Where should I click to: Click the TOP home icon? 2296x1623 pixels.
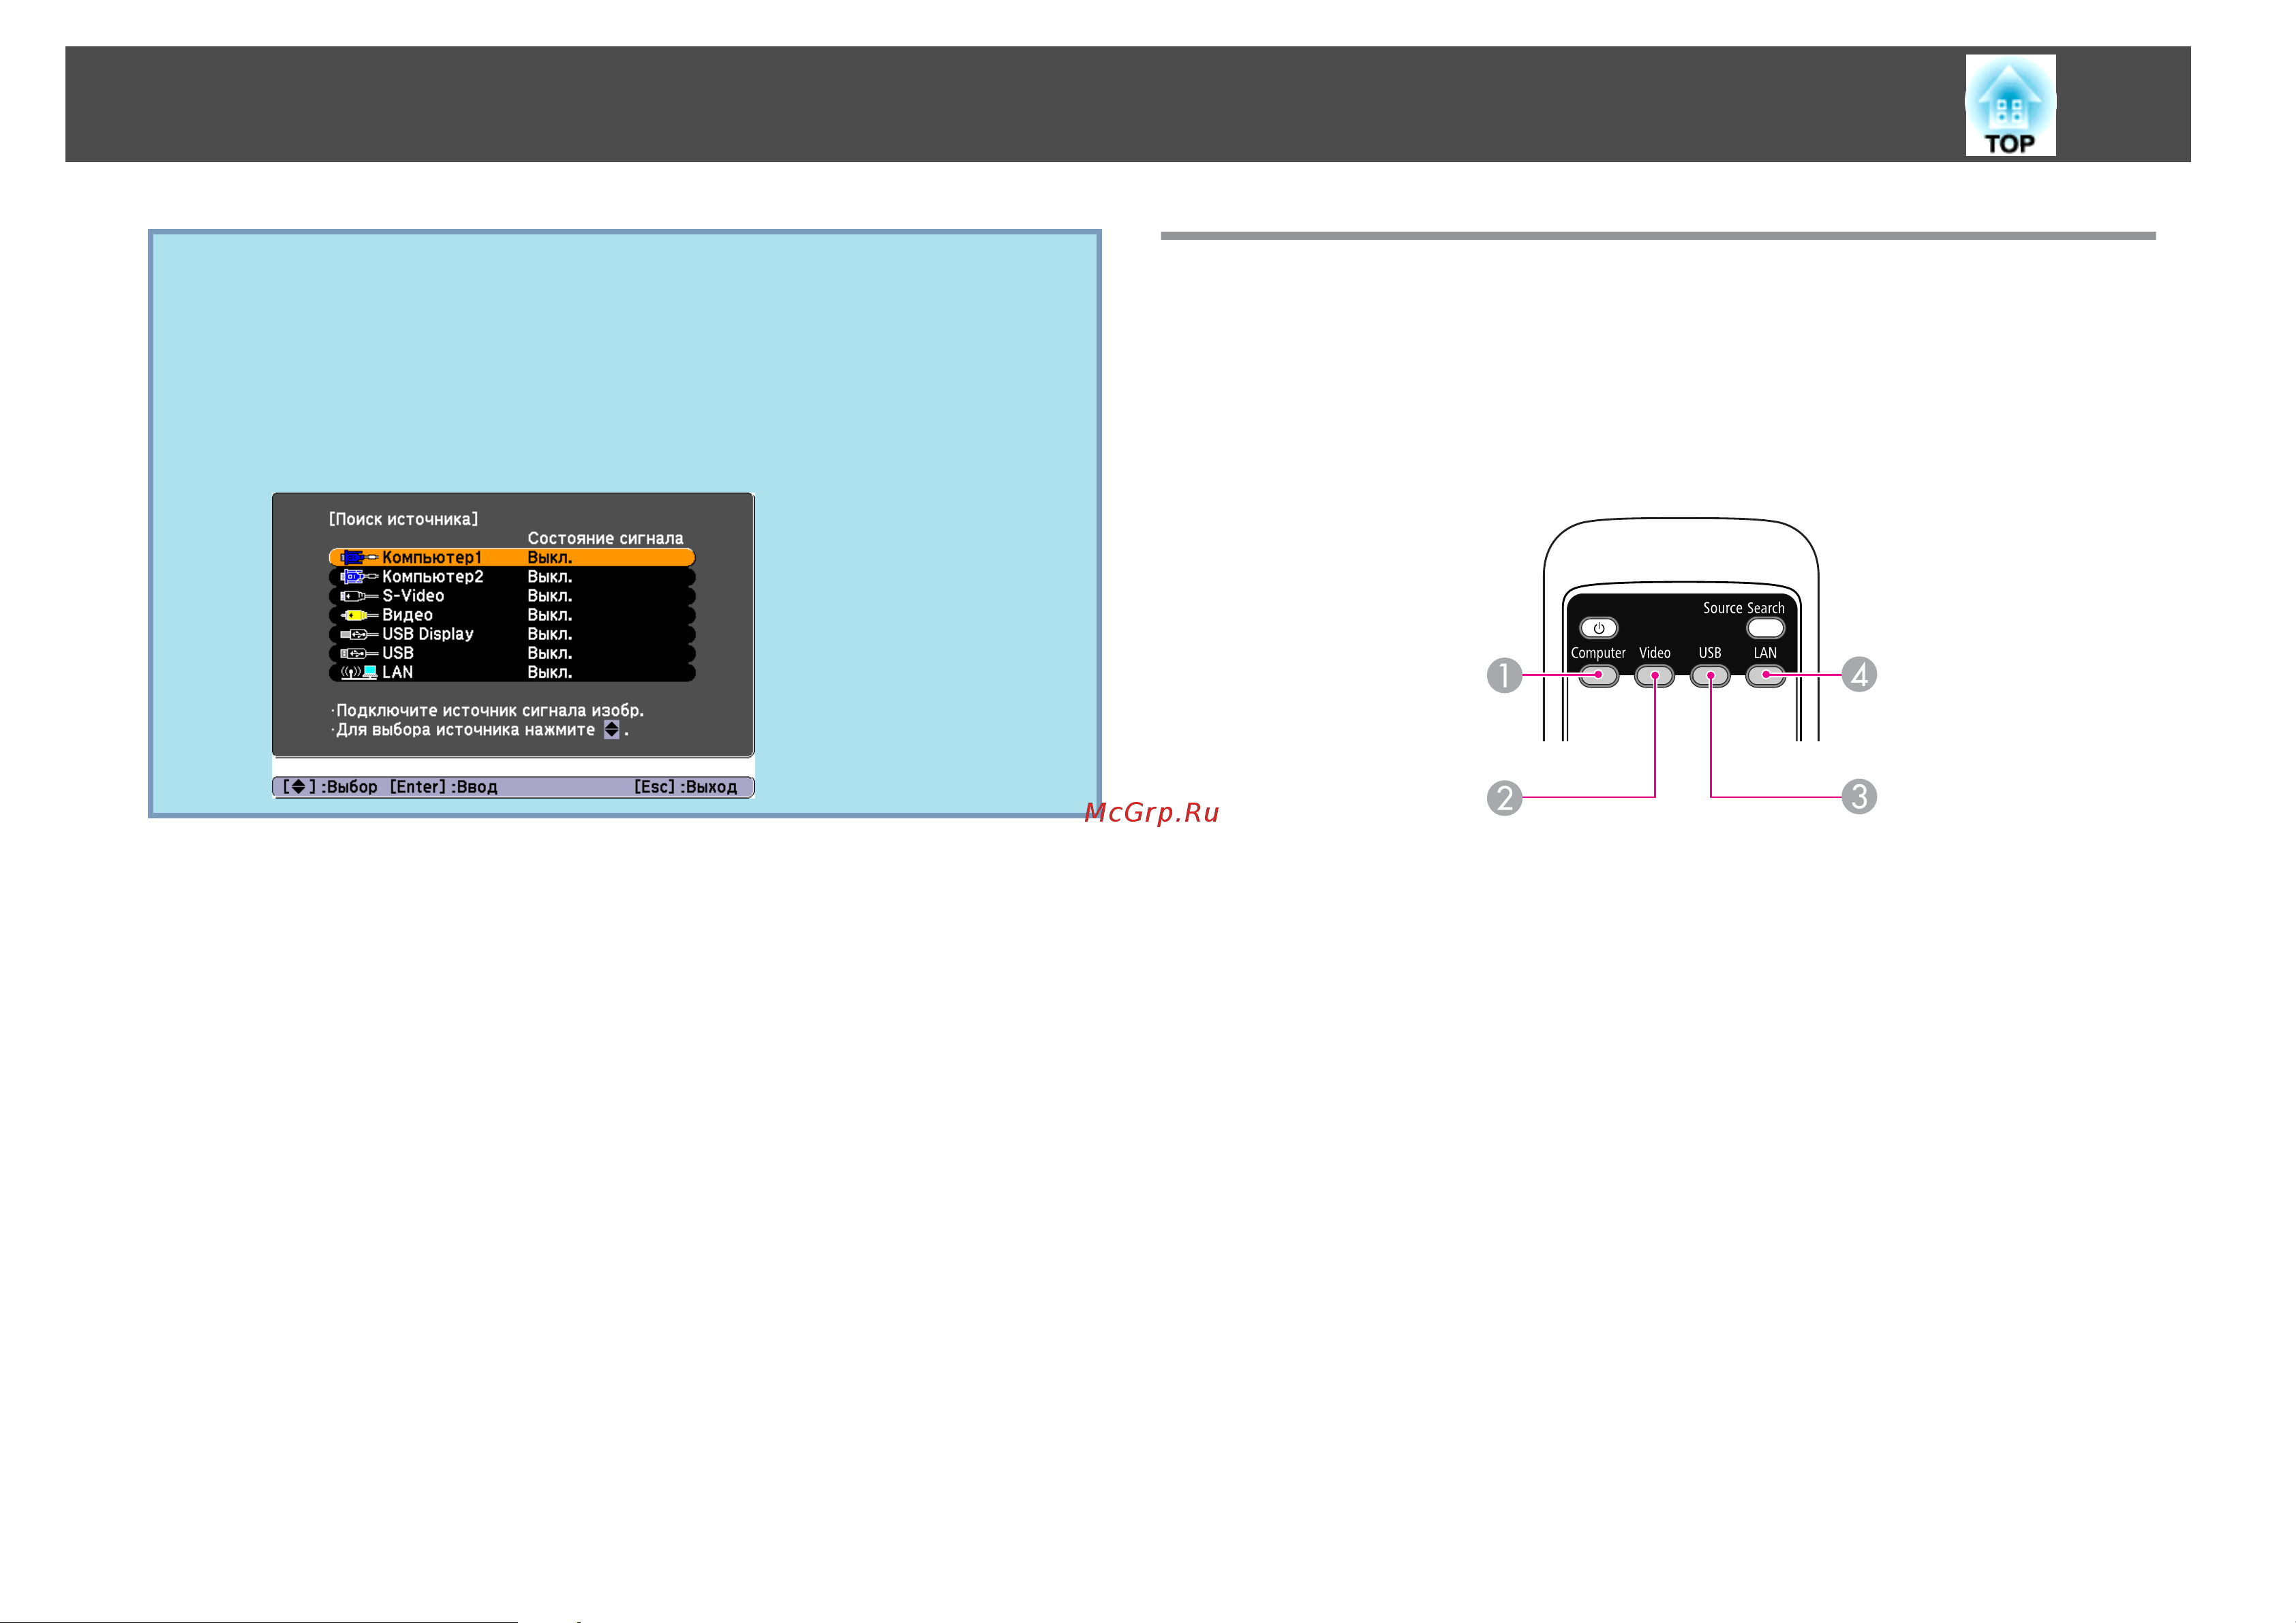pos(2010,105)
